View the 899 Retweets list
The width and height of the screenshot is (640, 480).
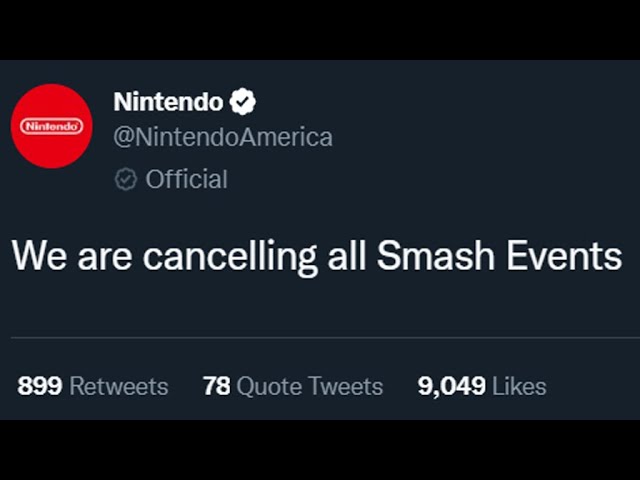[x=93, y=386]
